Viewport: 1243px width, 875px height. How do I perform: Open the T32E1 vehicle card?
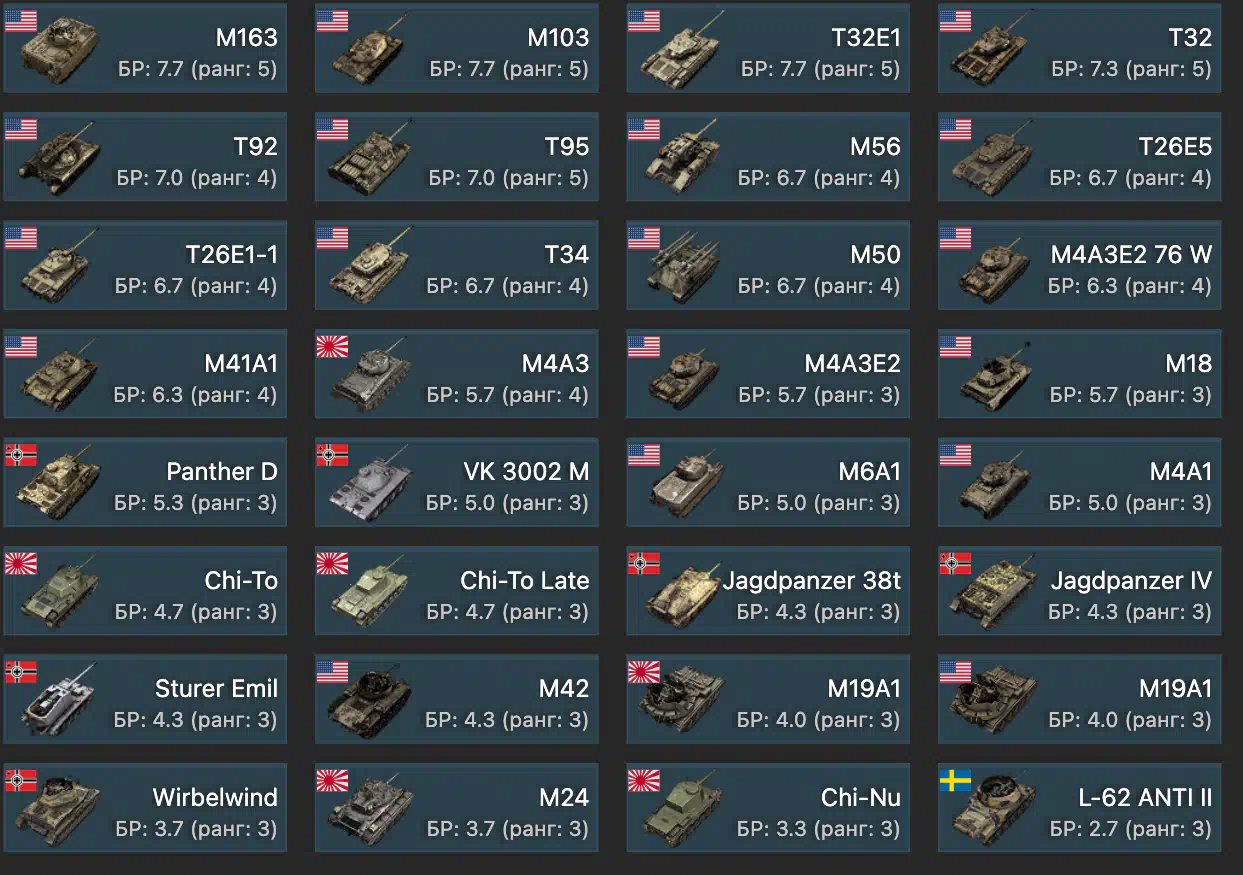(x=768, y=48)
